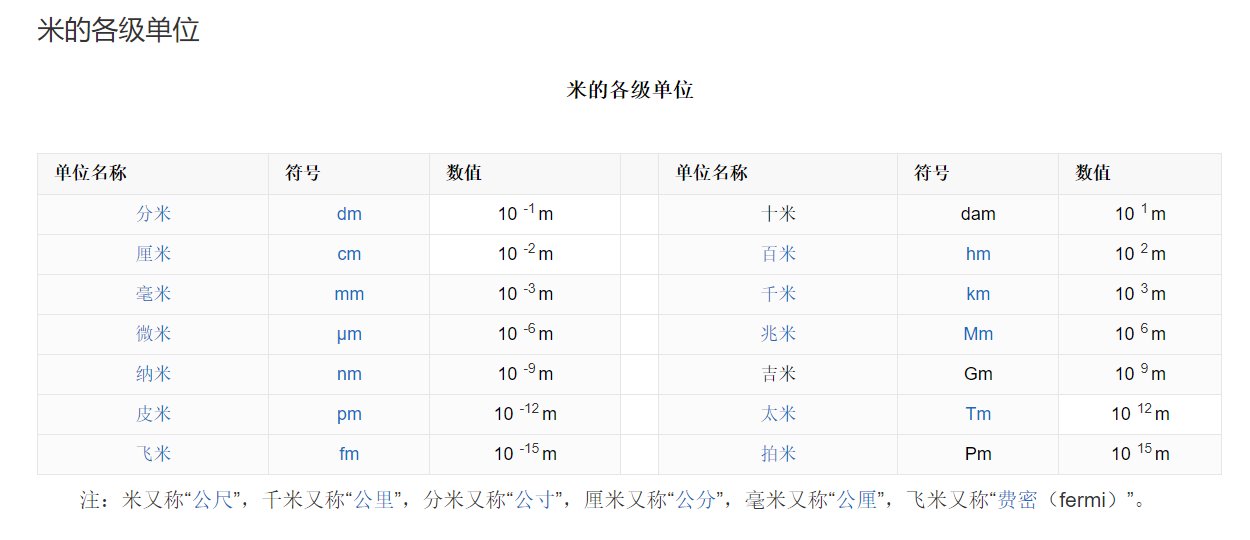
Task: Click the 10¹⁵ m value cell
Action: tap(1140, 454)
